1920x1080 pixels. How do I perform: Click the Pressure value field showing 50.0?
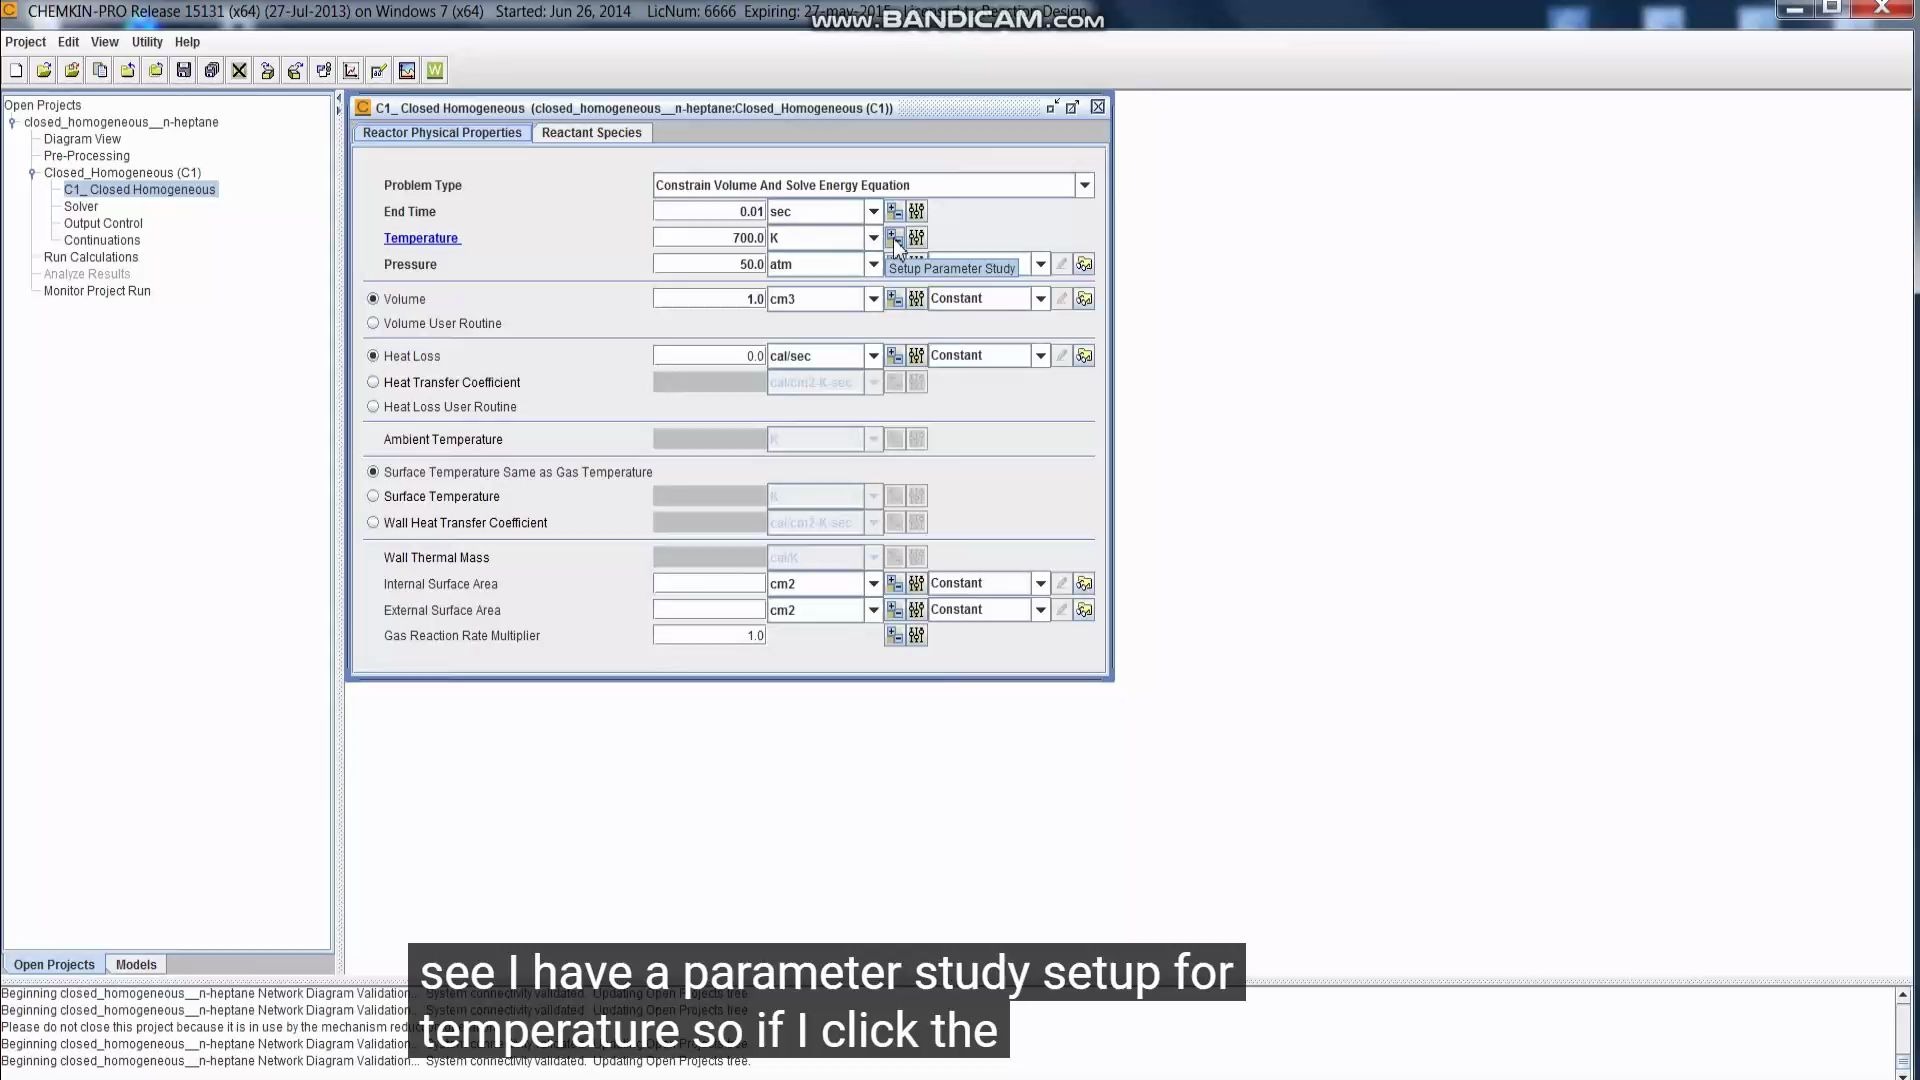(709, 264)
